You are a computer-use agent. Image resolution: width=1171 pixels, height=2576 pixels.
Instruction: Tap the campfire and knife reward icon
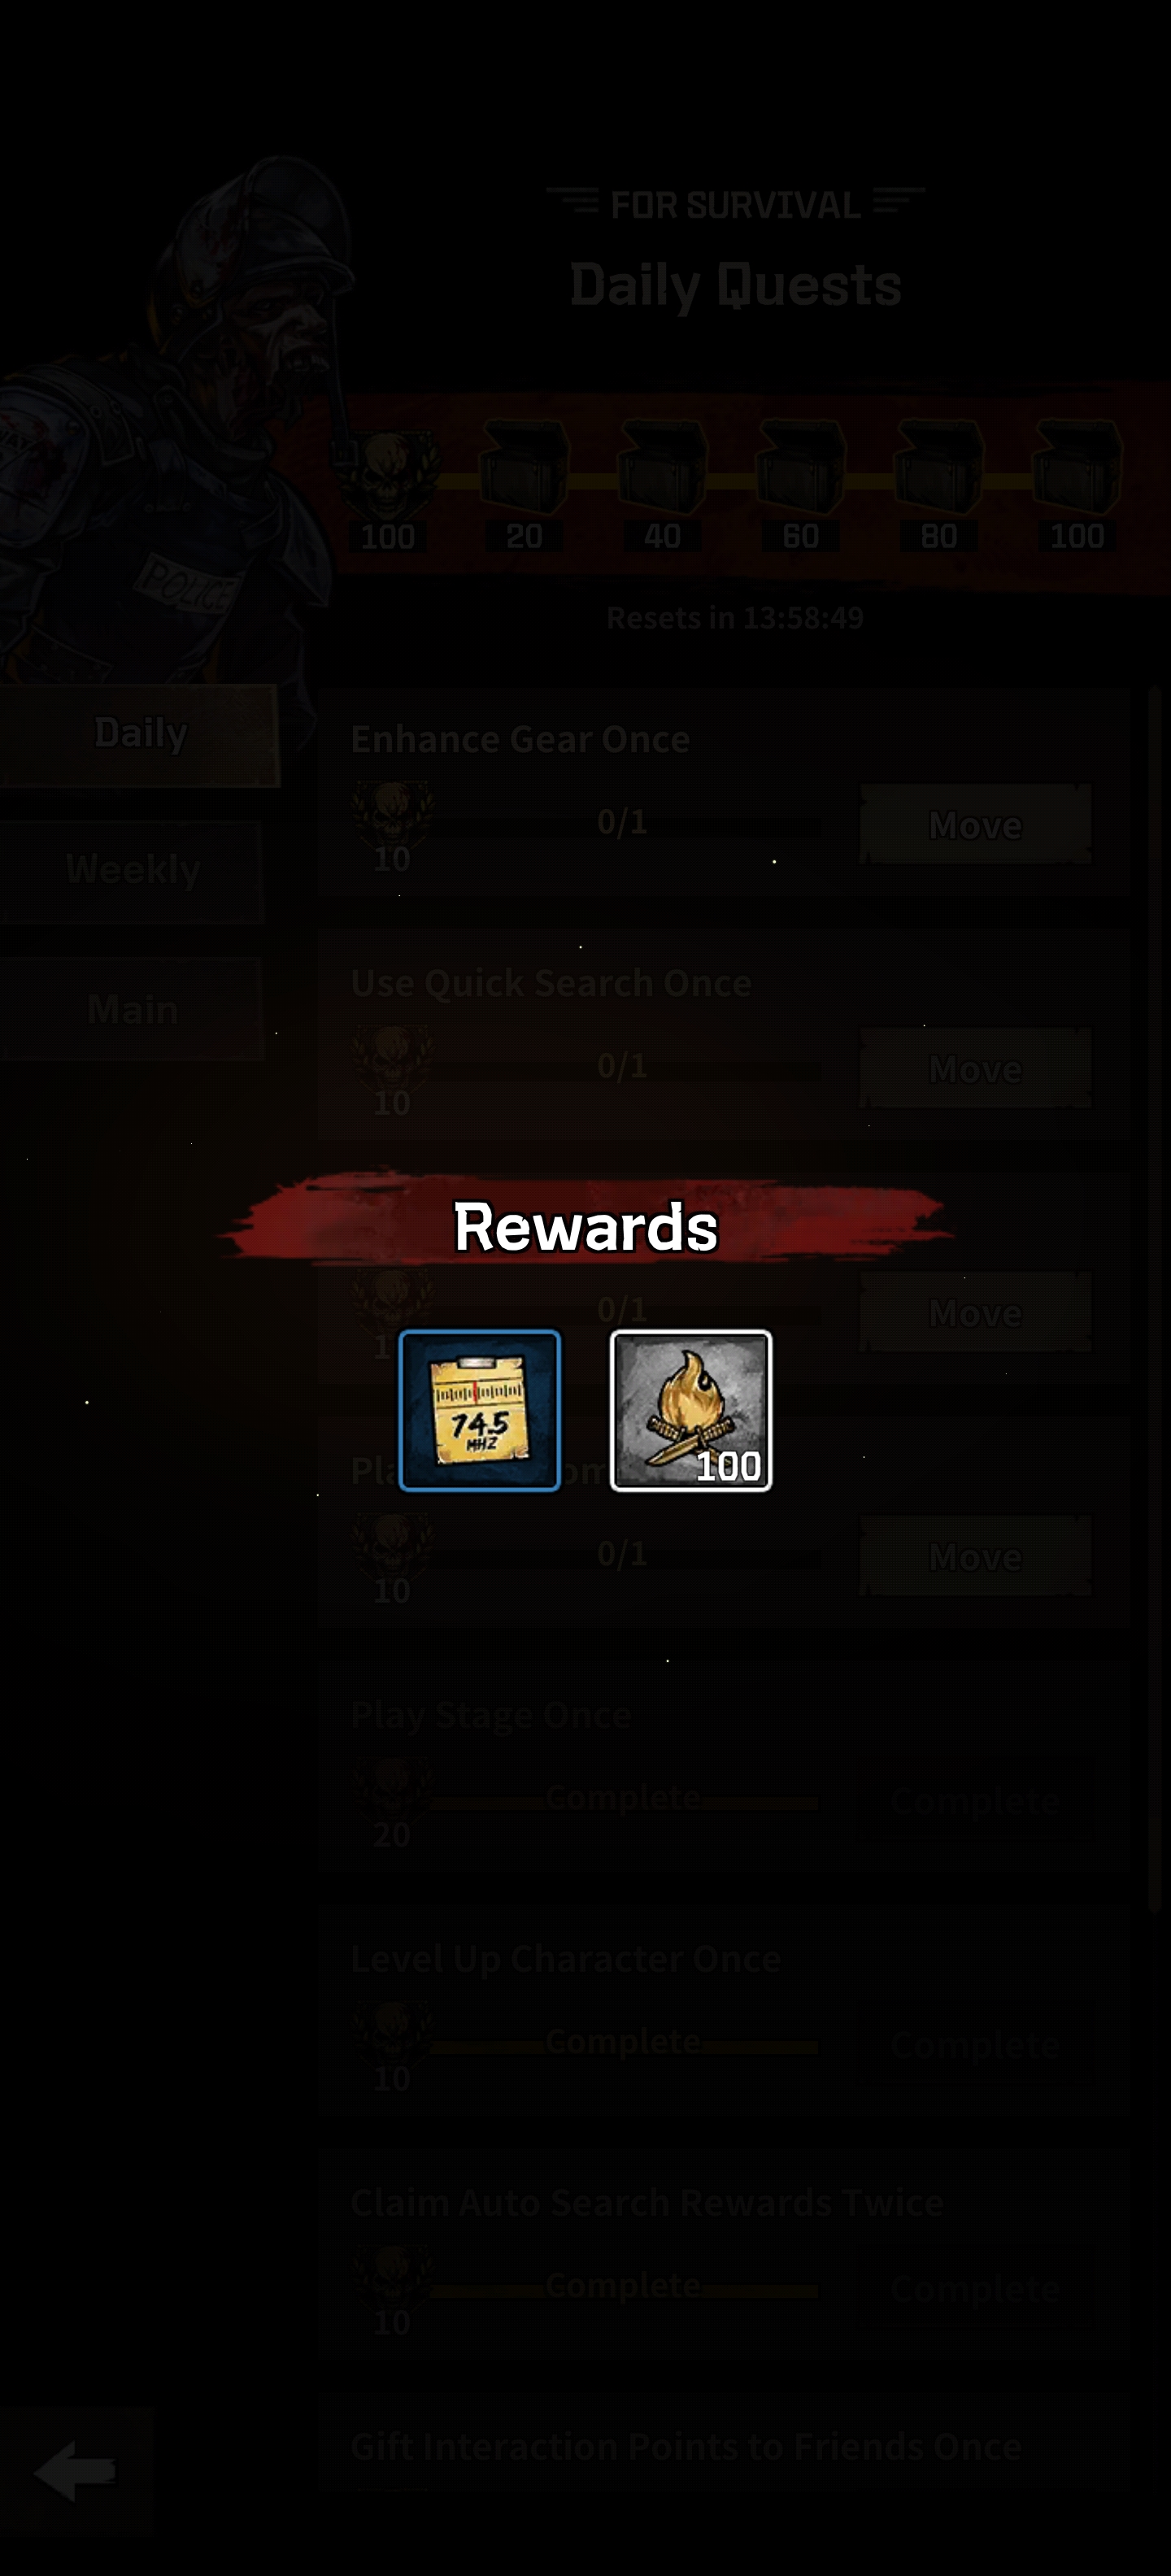690,1410
